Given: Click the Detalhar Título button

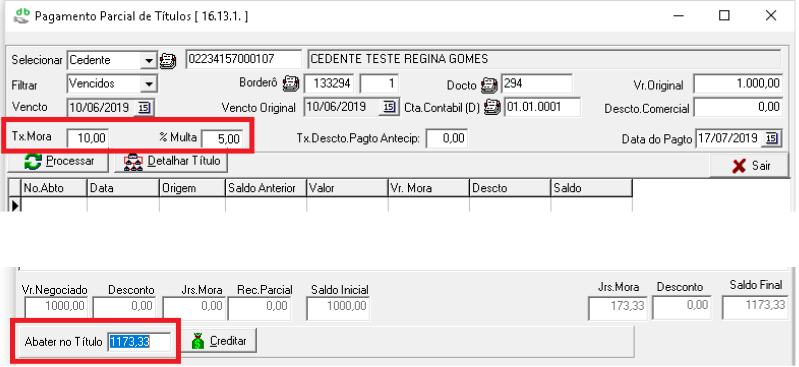Looking at the screenshot, I should tap(171, 162).
